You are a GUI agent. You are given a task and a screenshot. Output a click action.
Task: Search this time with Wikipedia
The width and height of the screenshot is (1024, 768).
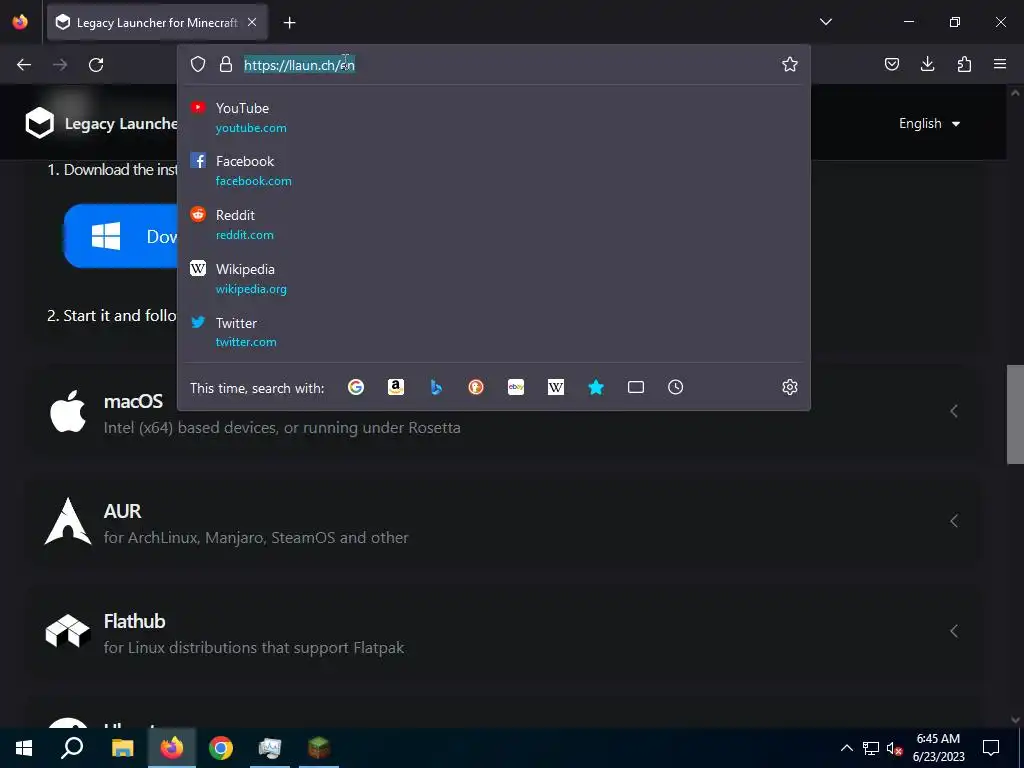556,387
